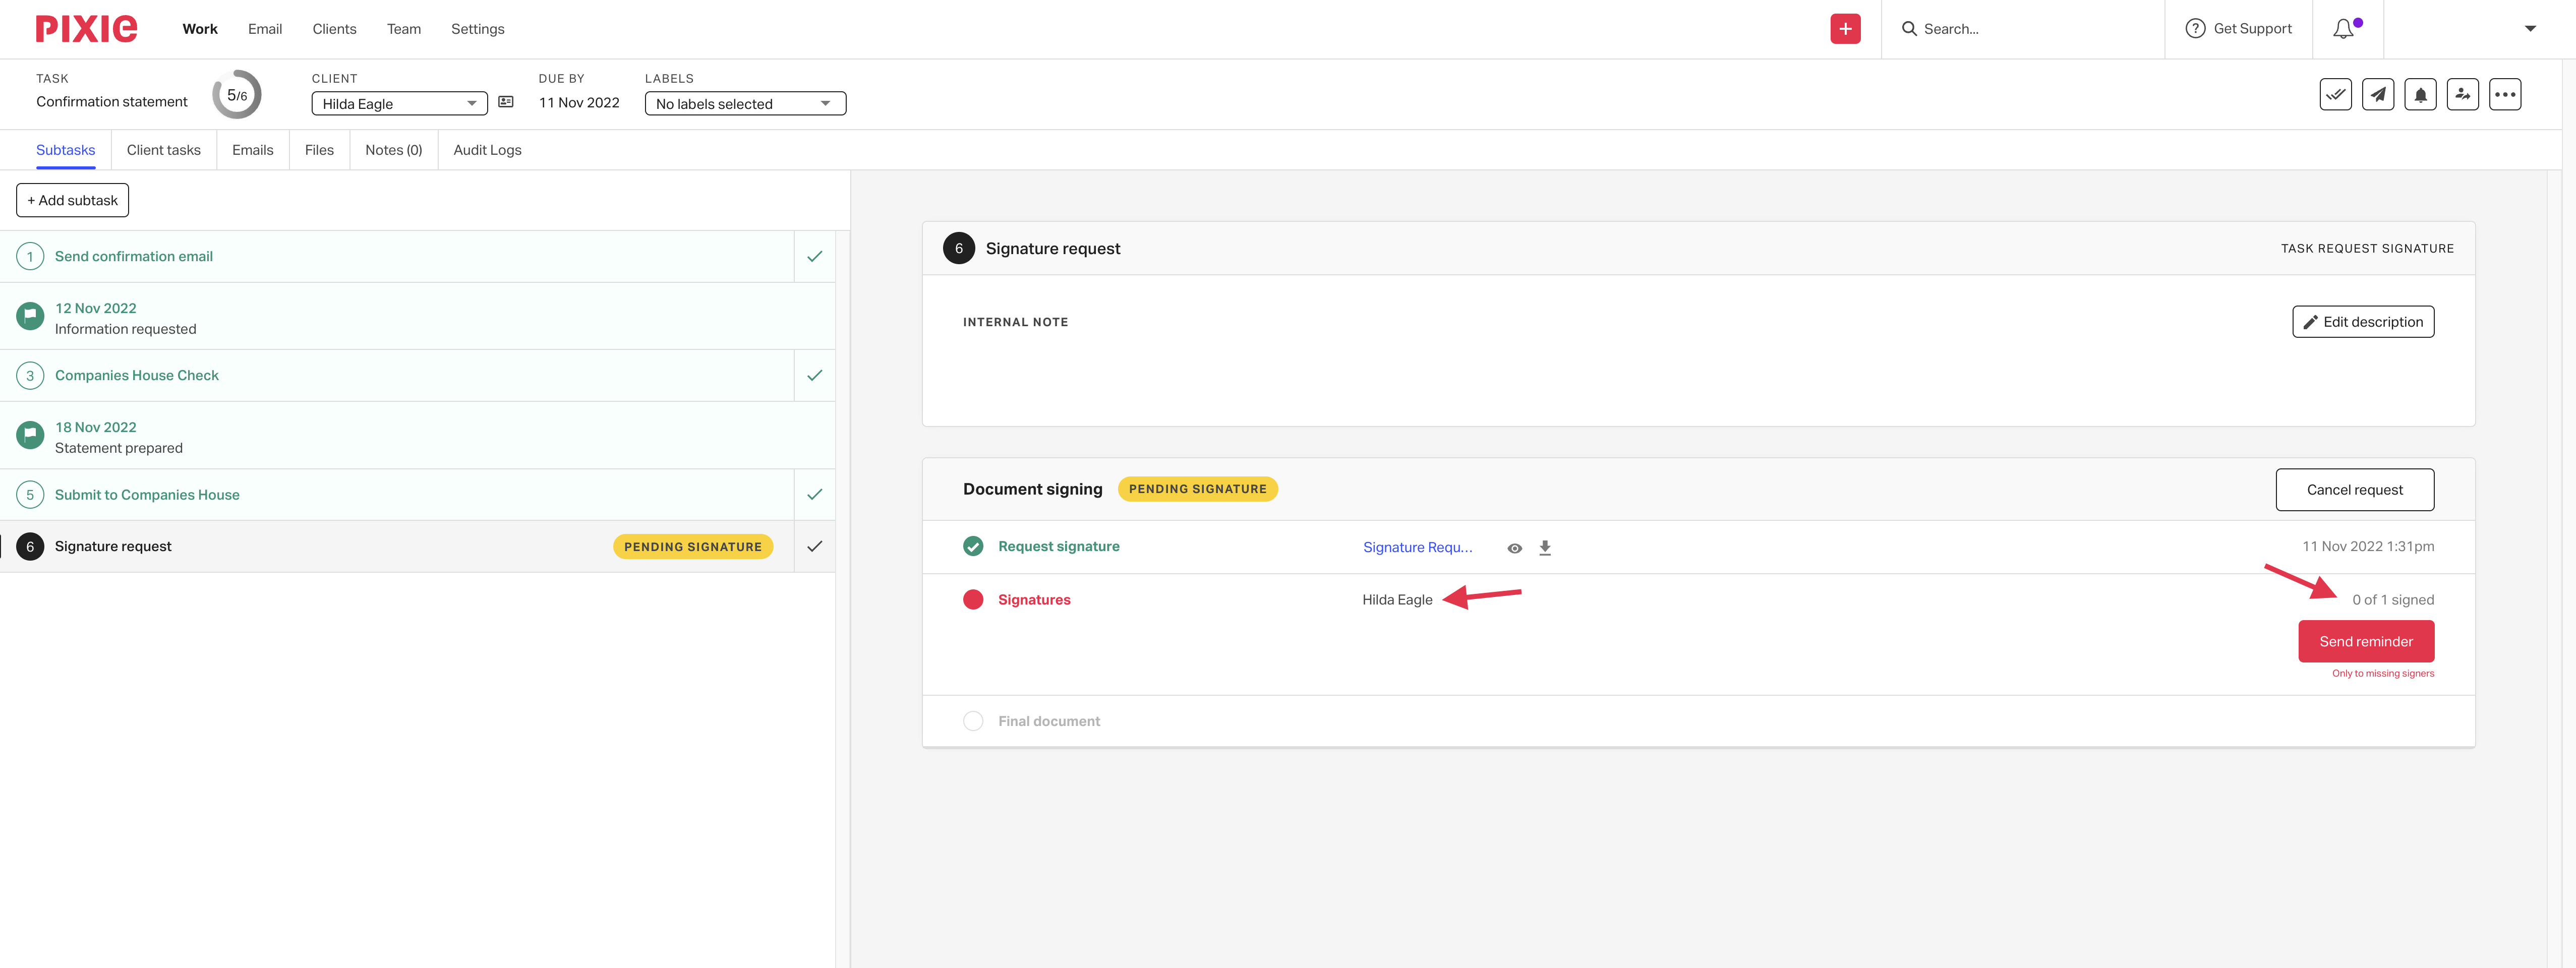
Task: Open the No labels selected dropdown
Action: pos(745,103)
